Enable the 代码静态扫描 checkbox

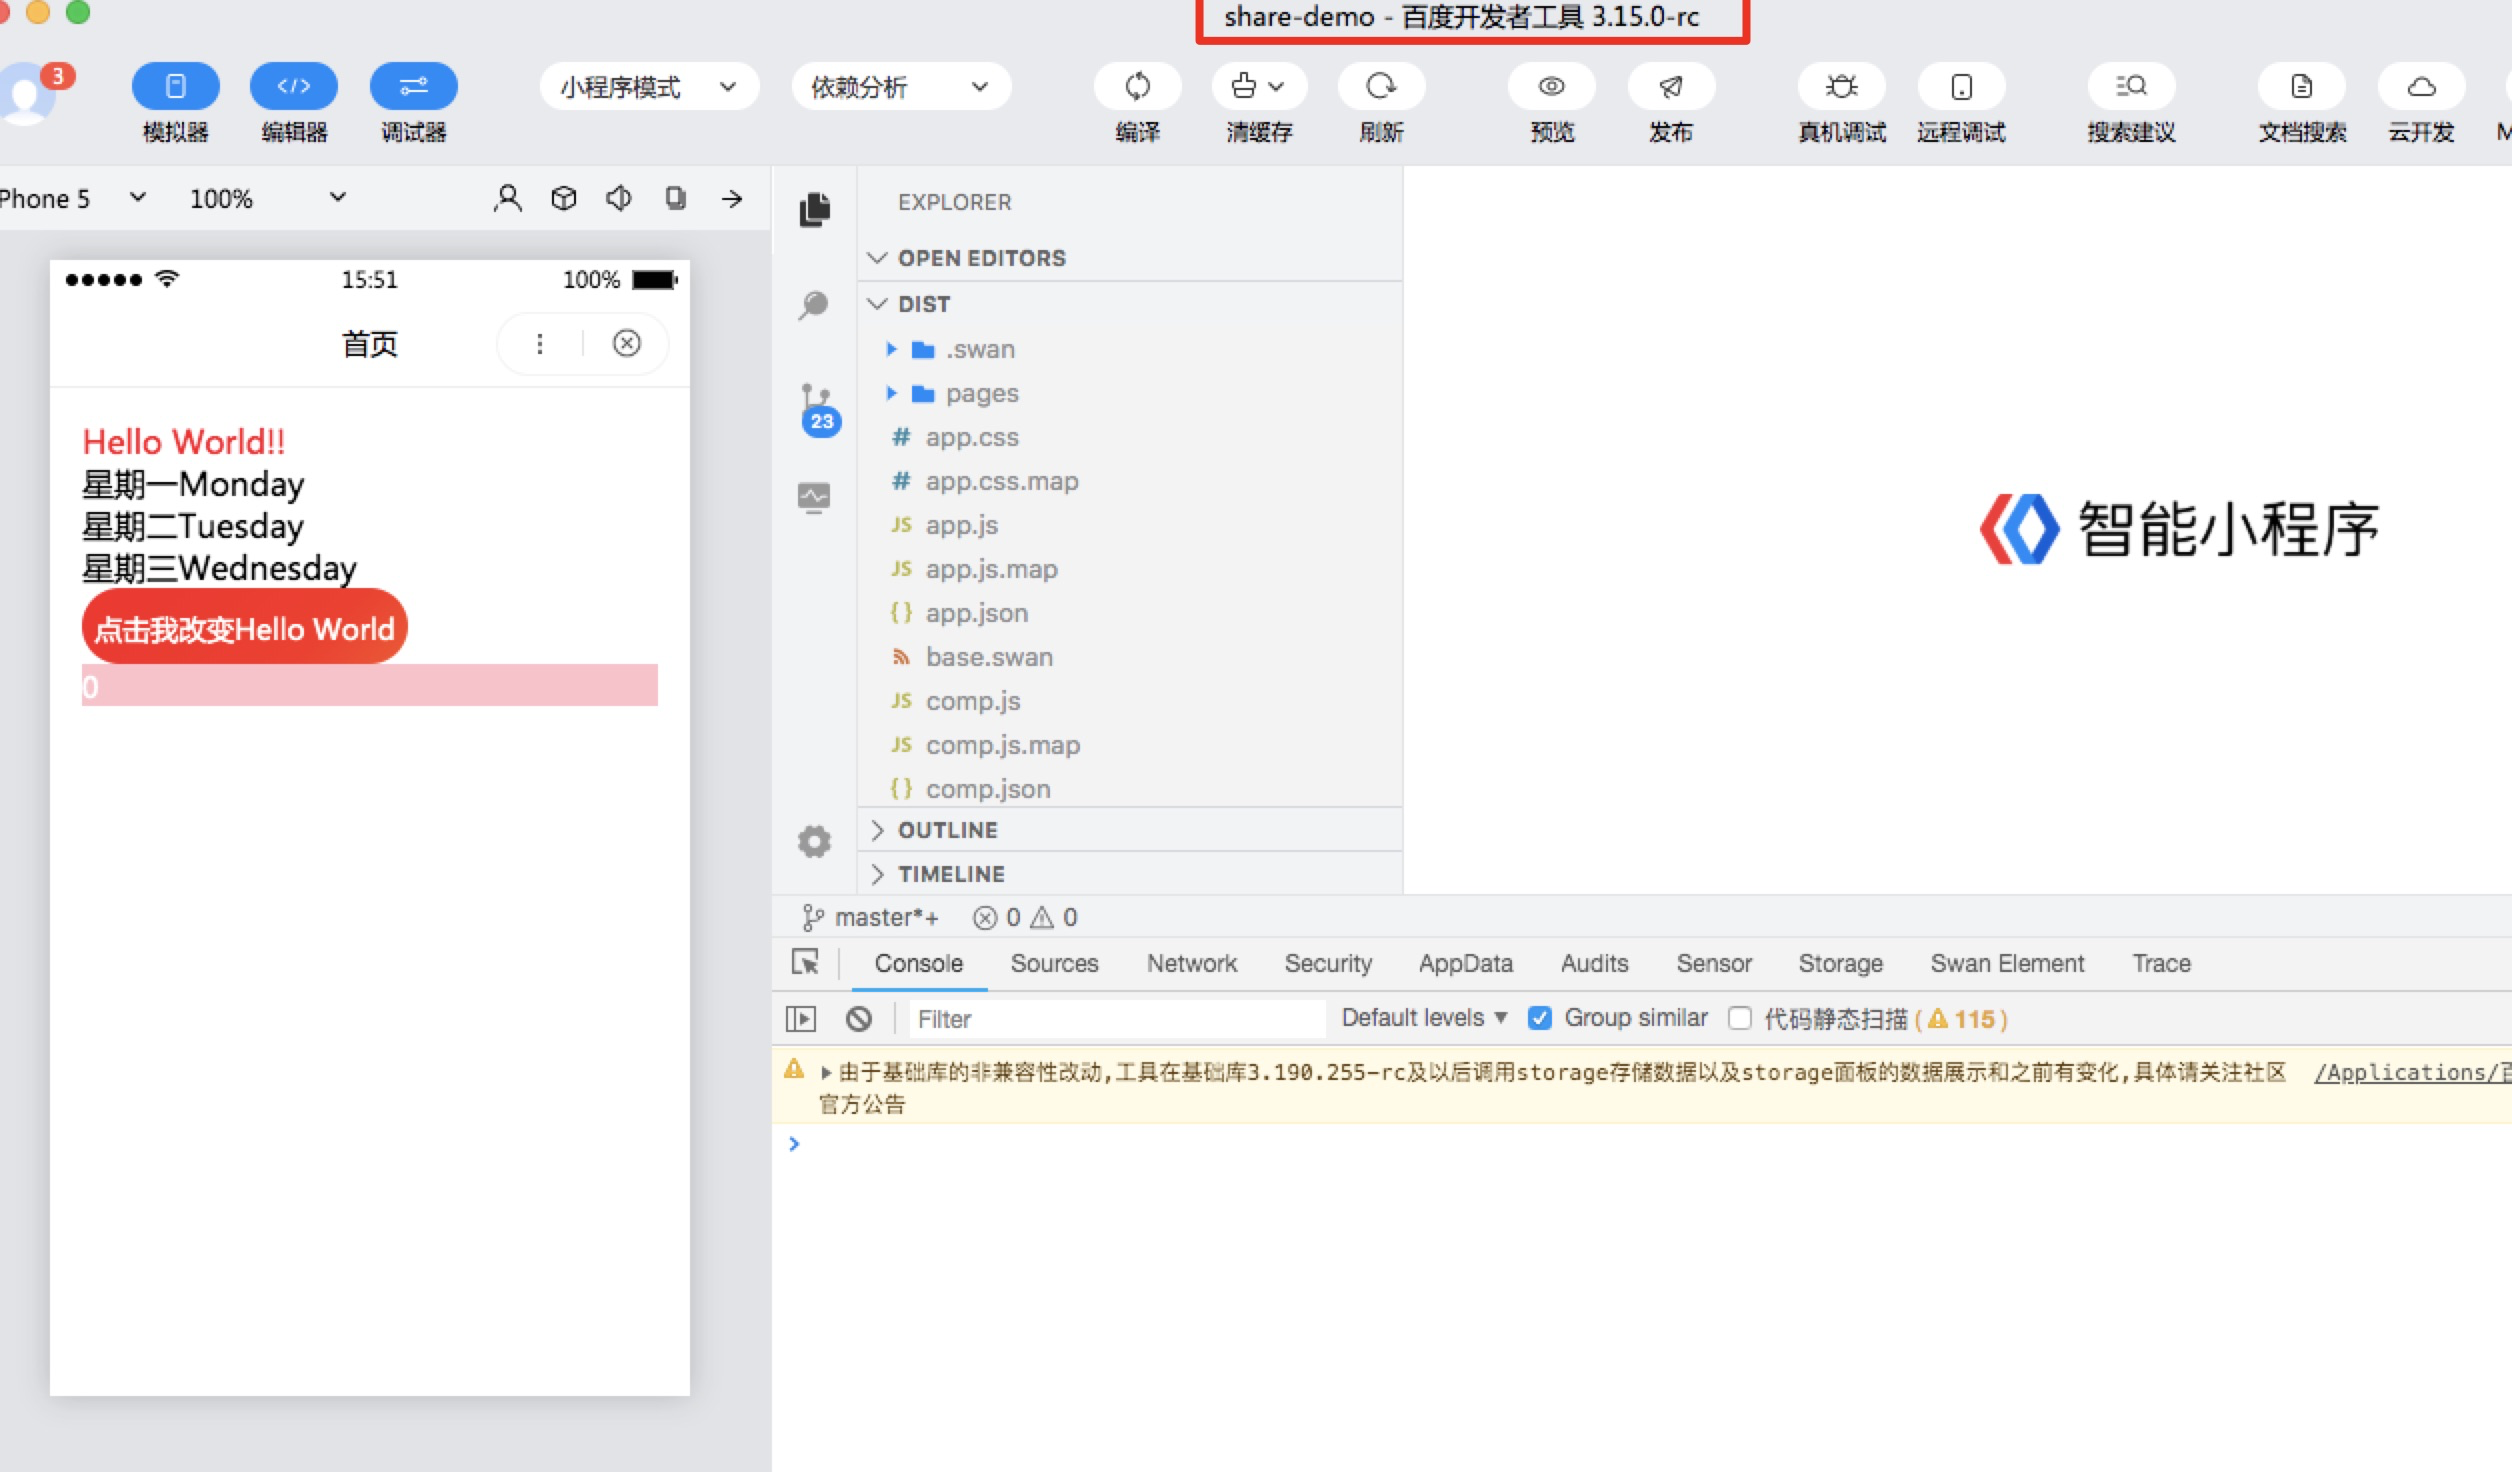click(x=1740, y=1018)
